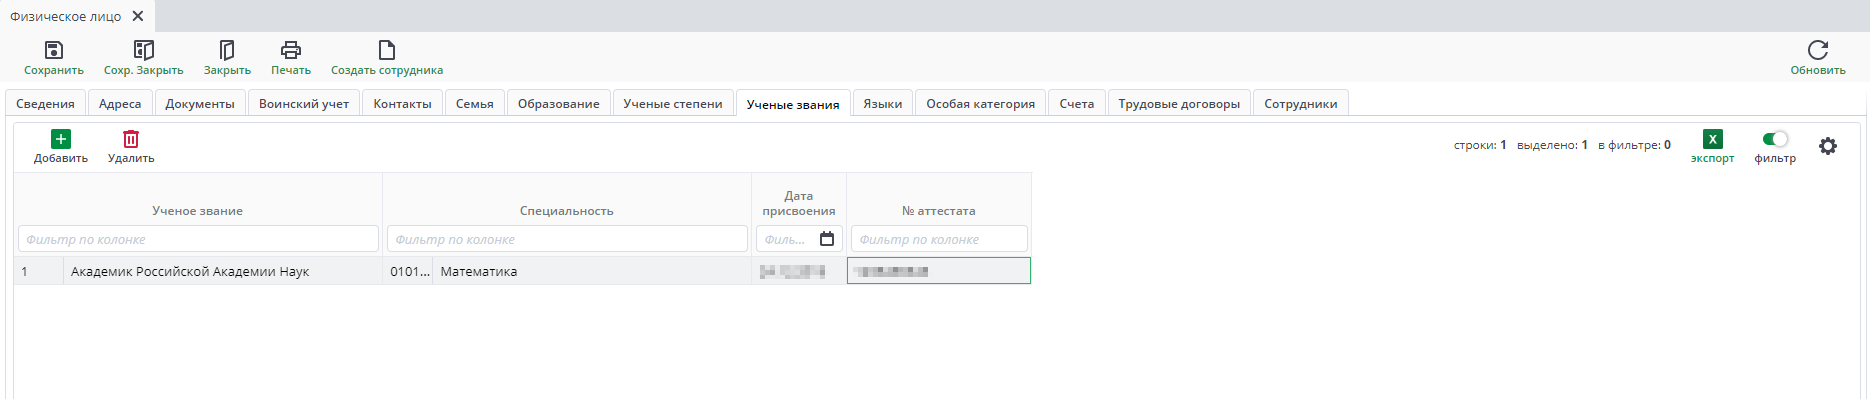Open calendar in Дата присвоения filter
The height and width of the screenshot is (399, 1870).
[827, 239]
